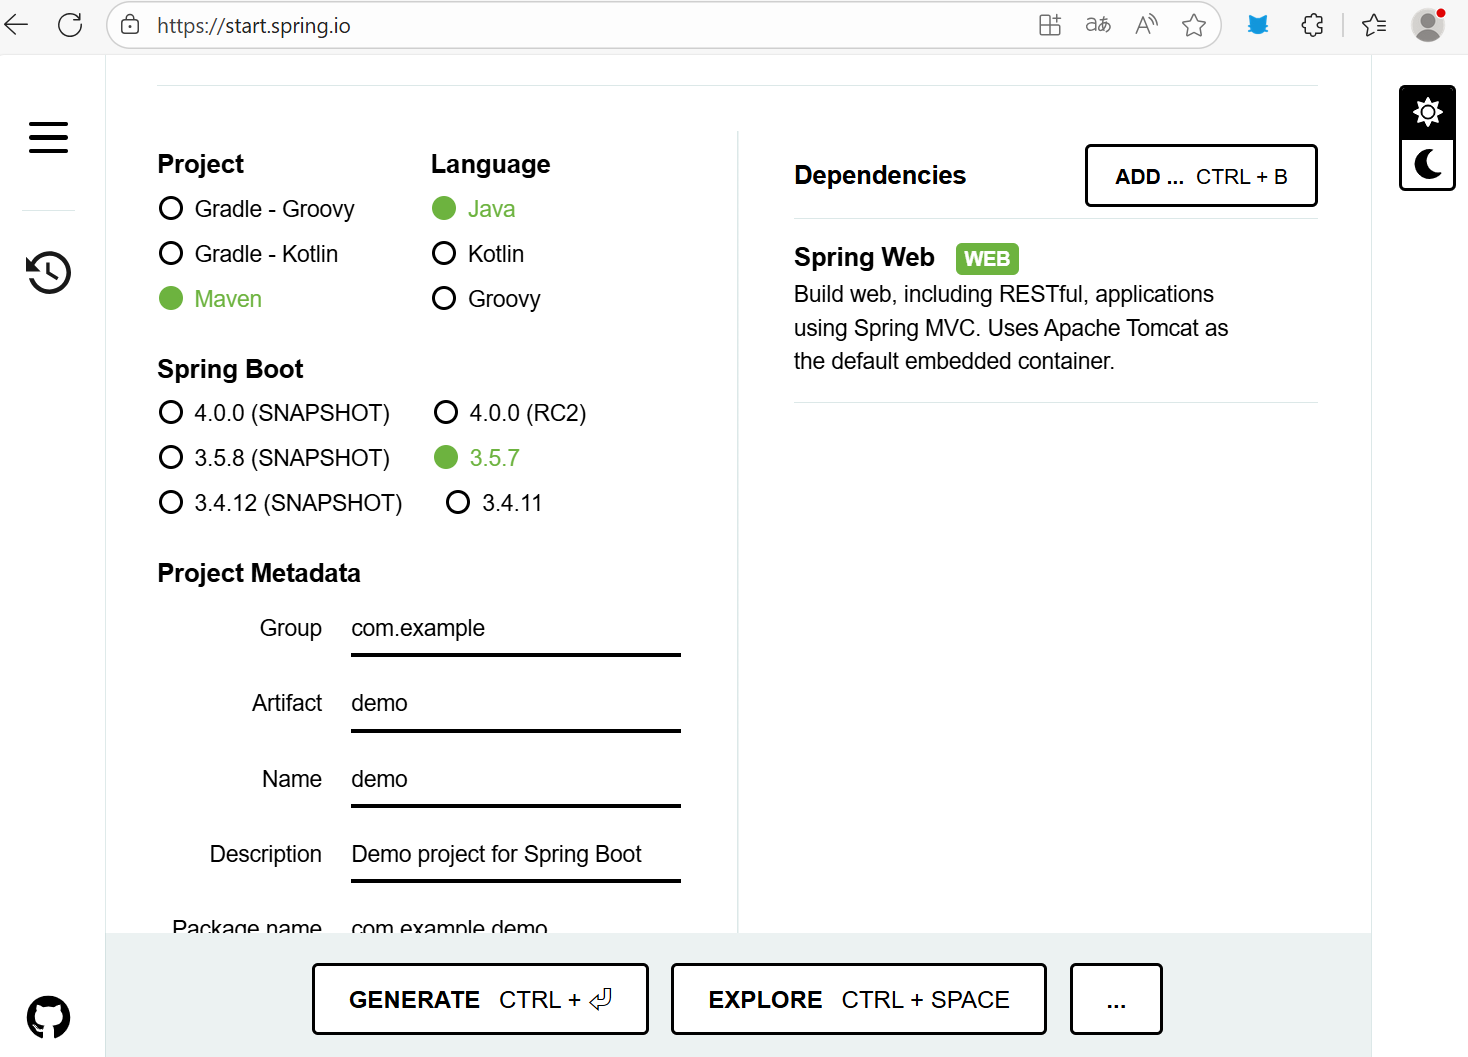Select Spring Boot 4.0.0 (RC2)
1468x1057 pixels.
coord(510,412)
